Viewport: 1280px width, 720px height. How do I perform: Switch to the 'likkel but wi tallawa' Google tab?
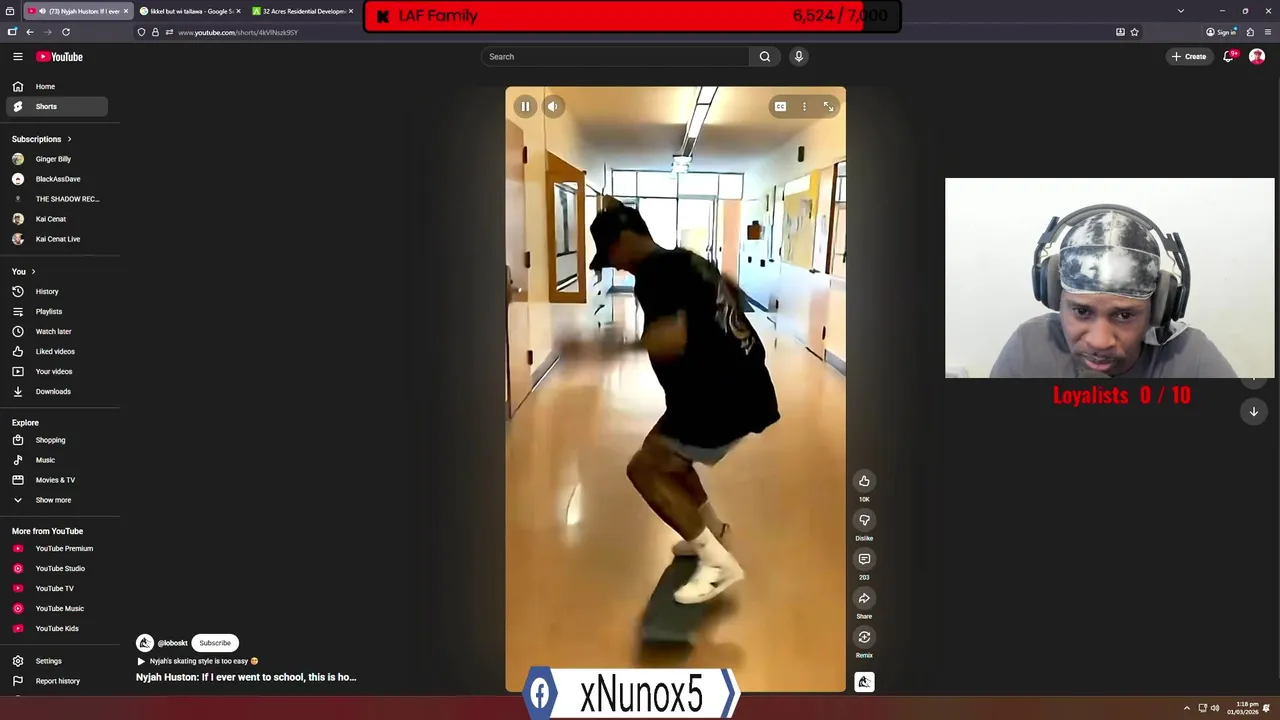click(190, 11)
